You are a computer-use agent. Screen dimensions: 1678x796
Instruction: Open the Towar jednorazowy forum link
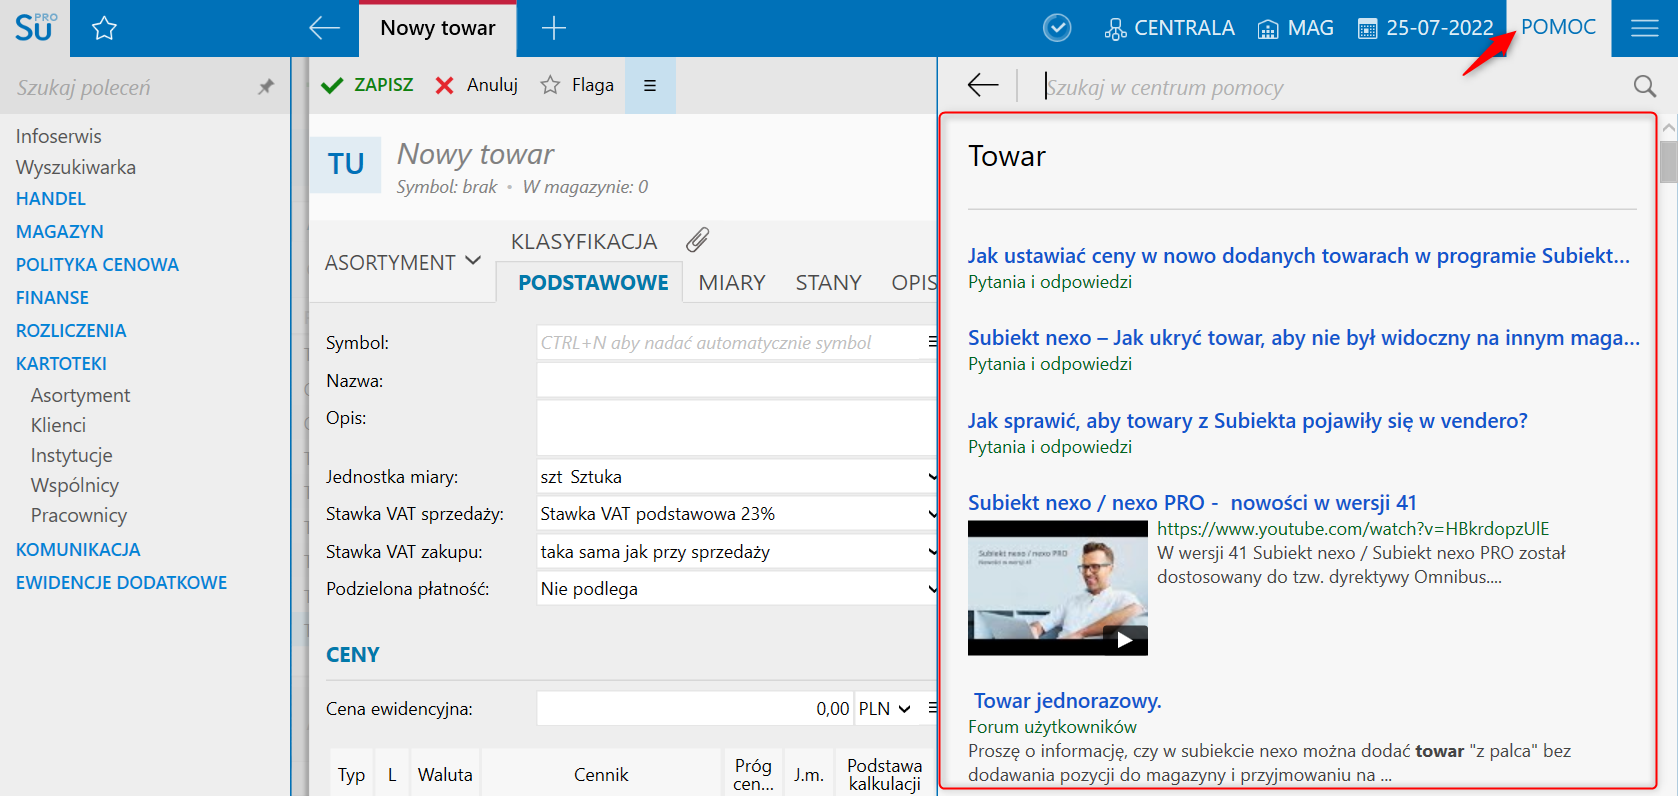(1068, 701)
